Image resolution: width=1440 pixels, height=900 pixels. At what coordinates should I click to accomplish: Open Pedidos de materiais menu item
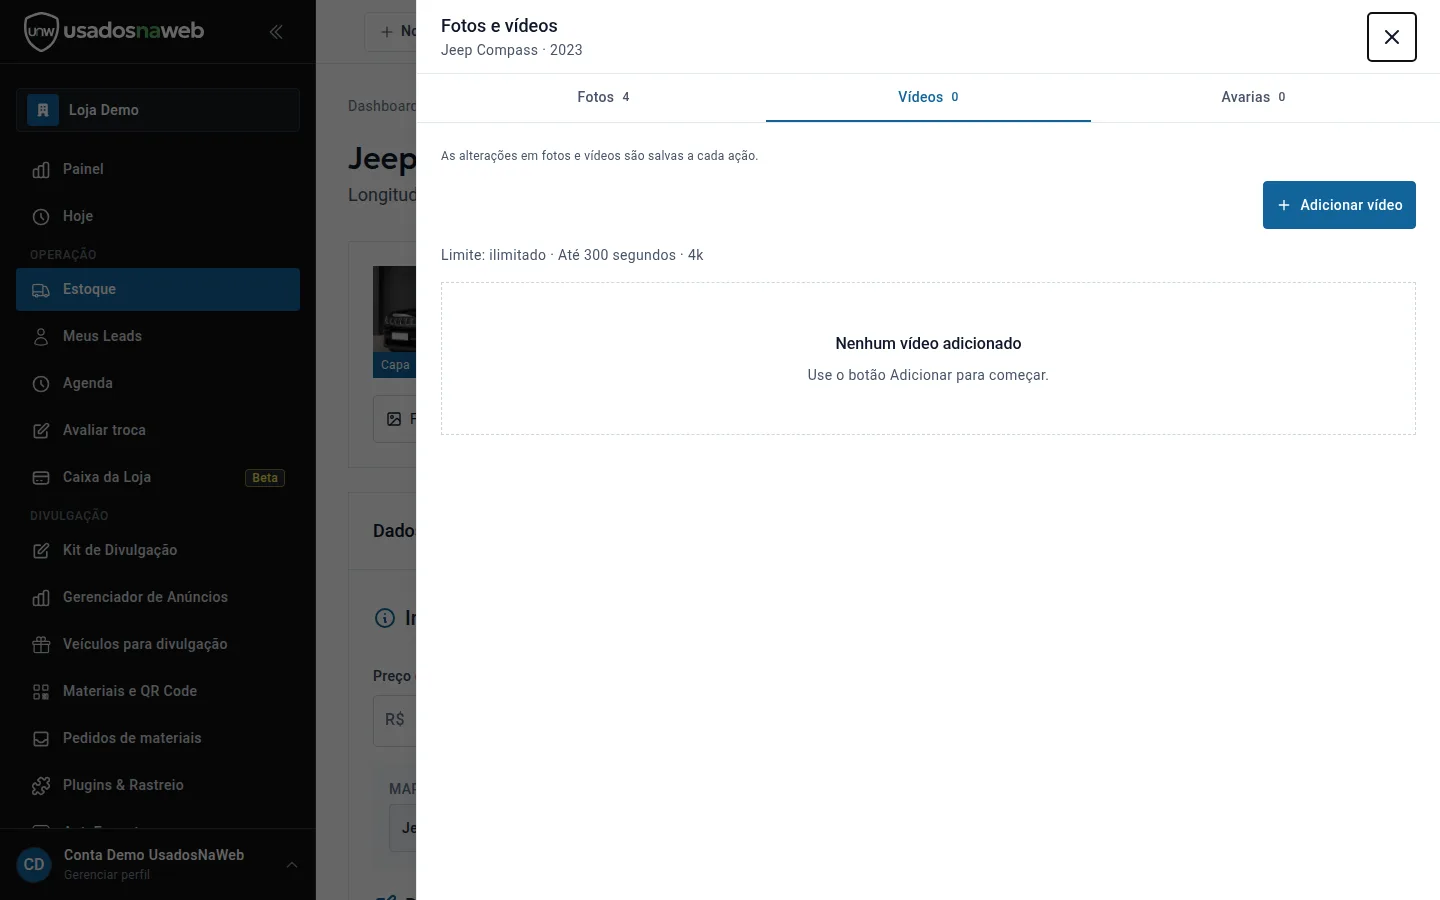(158, 738)
